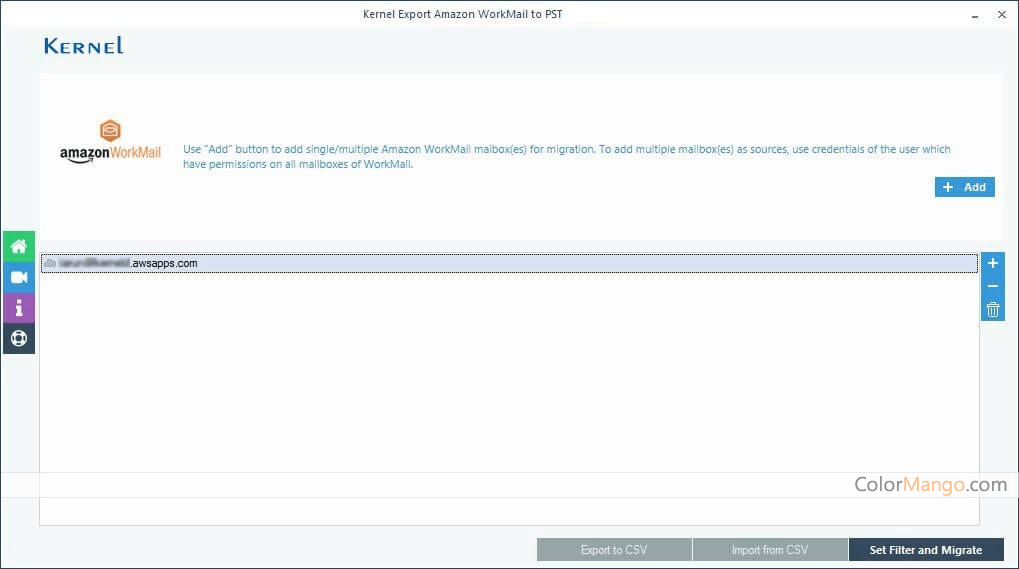The height and width of the screenshot is (569, 1019).
Task: Click Set Filter and Migrate
Action: (926, 550)
